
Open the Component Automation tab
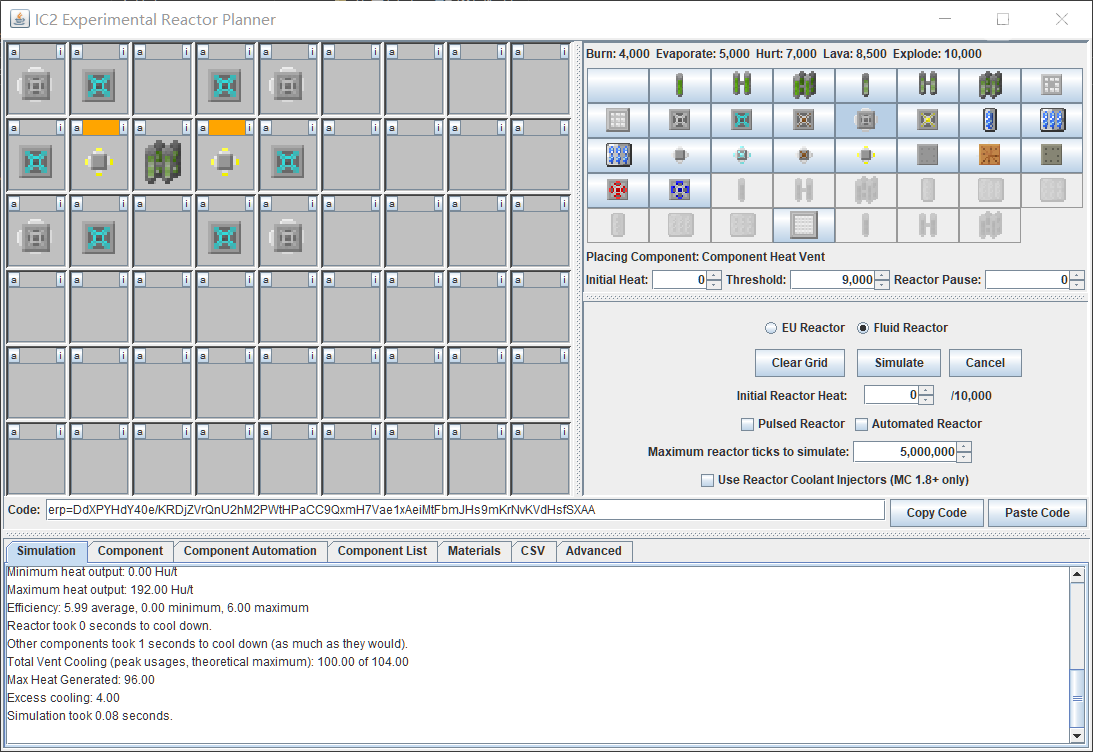(250, 551)
